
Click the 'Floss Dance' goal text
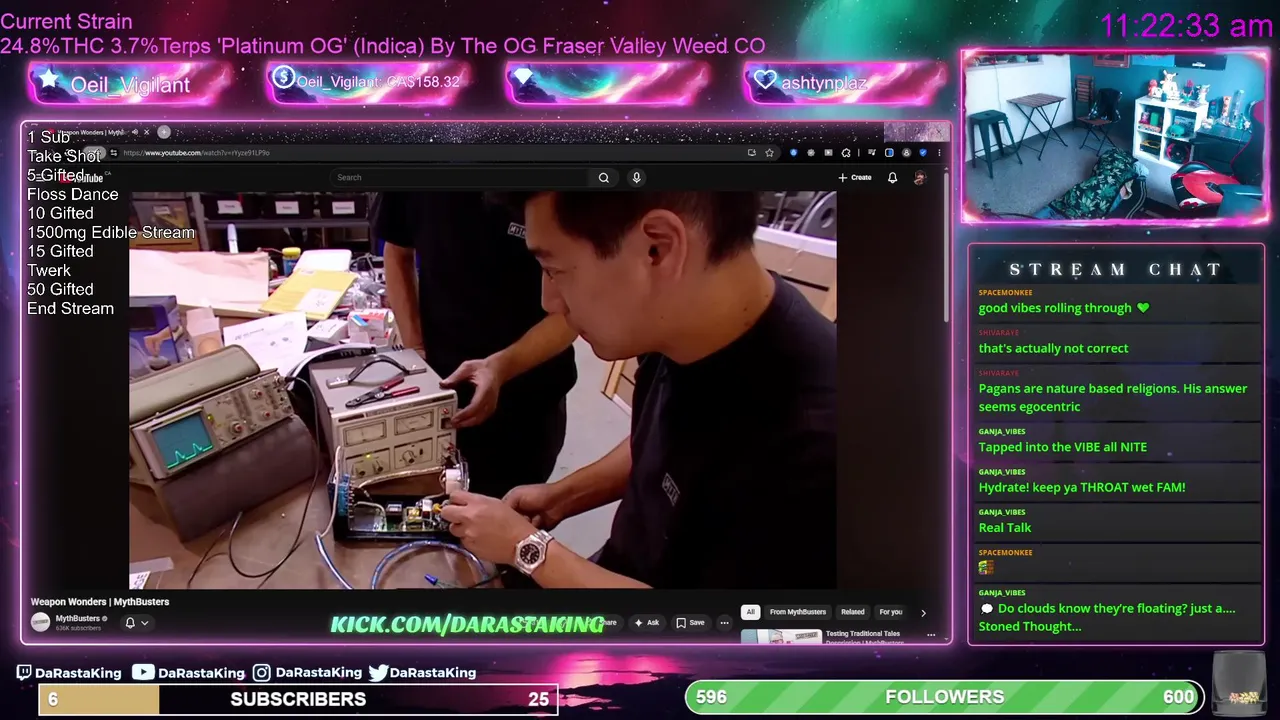(72, 194)
